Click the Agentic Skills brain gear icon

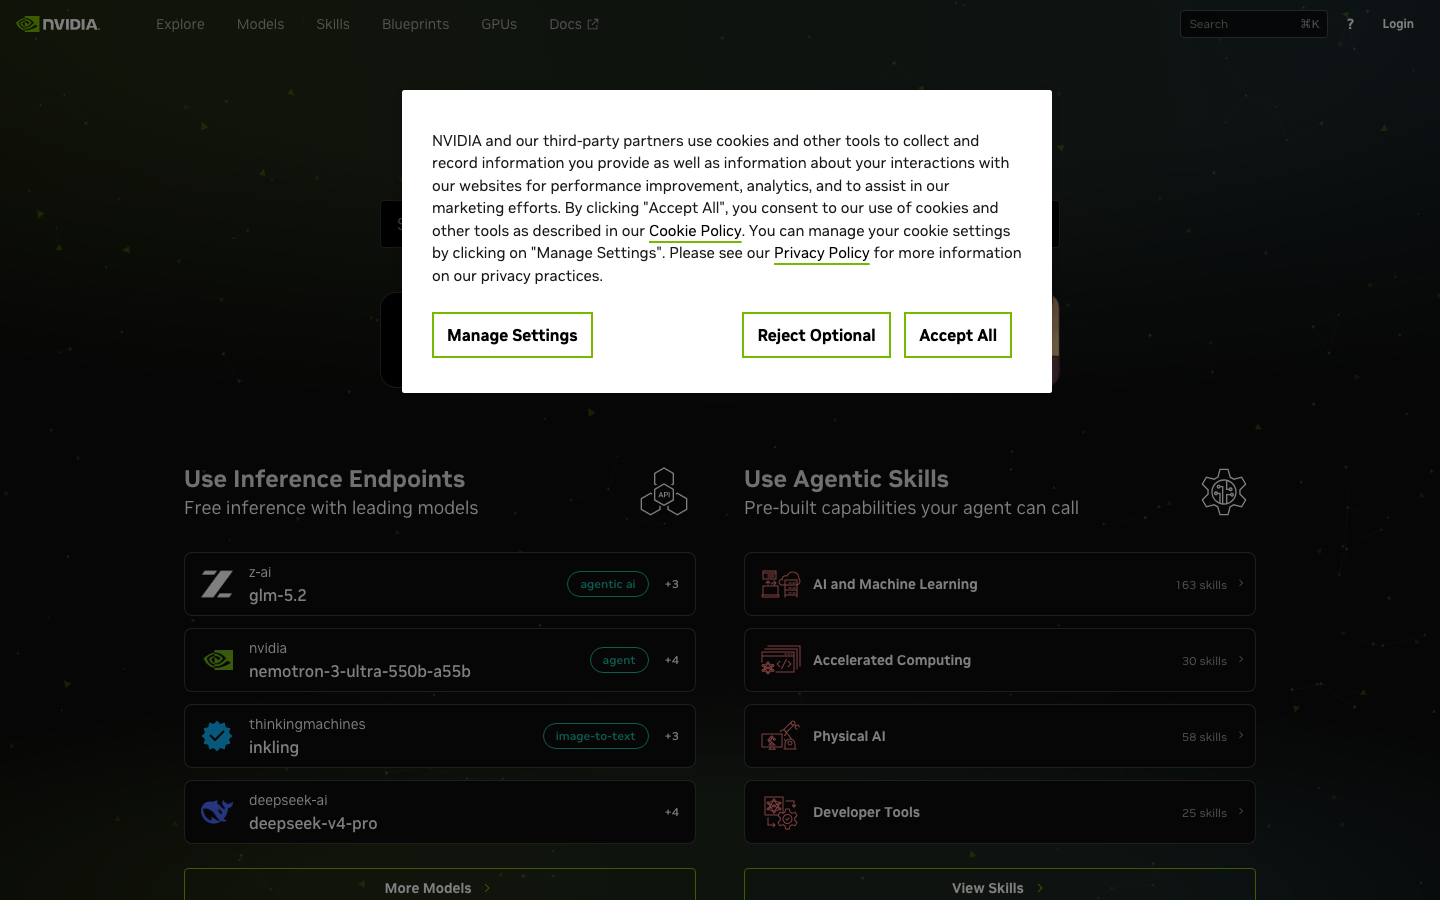click(1224, 492)
